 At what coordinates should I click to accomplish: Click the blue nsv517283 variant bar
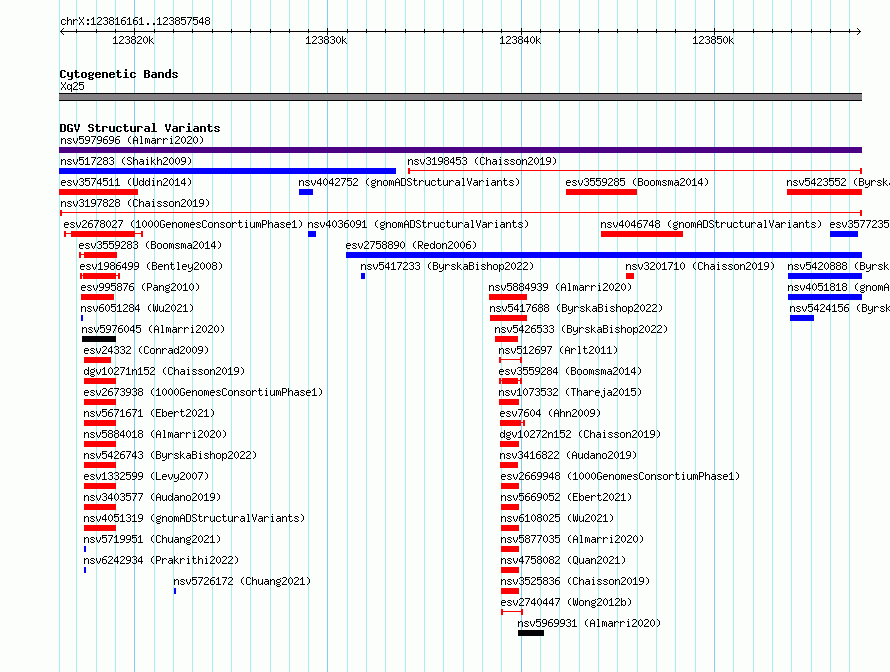tap(228, 171)
